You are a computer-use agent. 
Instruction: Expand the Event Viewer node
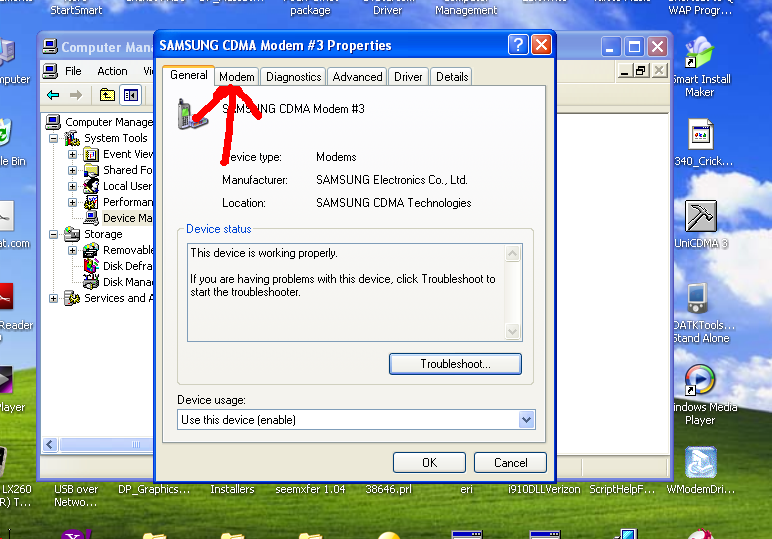coord(72,155)
